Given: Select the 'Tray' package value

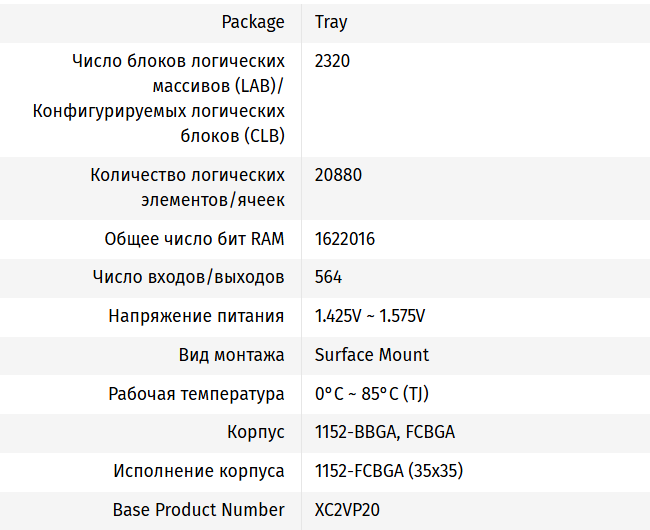Looking at the screenshot, I should point(331,22).
